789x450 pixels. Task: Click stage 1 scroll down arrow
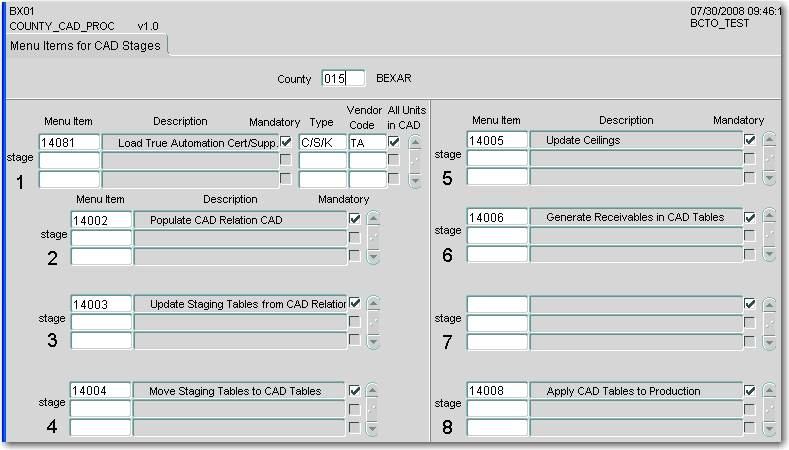[x=415, y=180]
